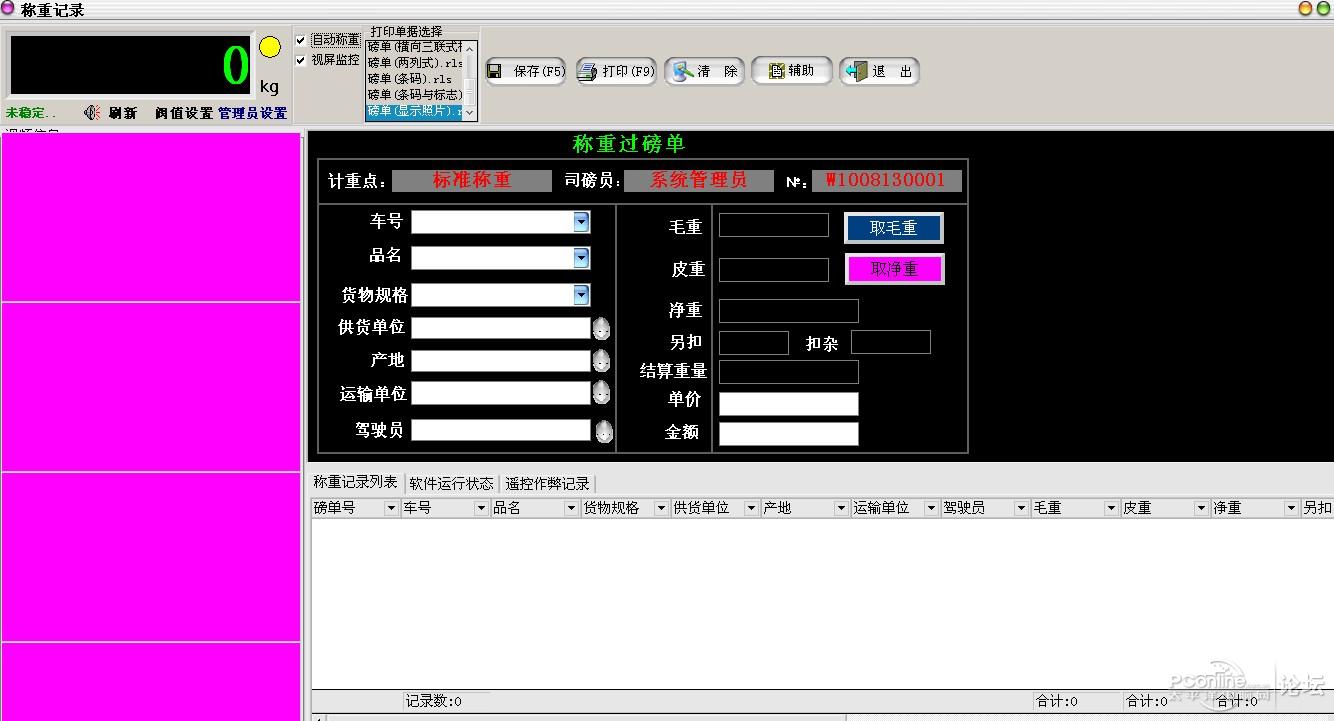Click lookup icon beside 驾驶员 field
The width and height of the screenshot is (1334, 721).
(x=604, y=431)
